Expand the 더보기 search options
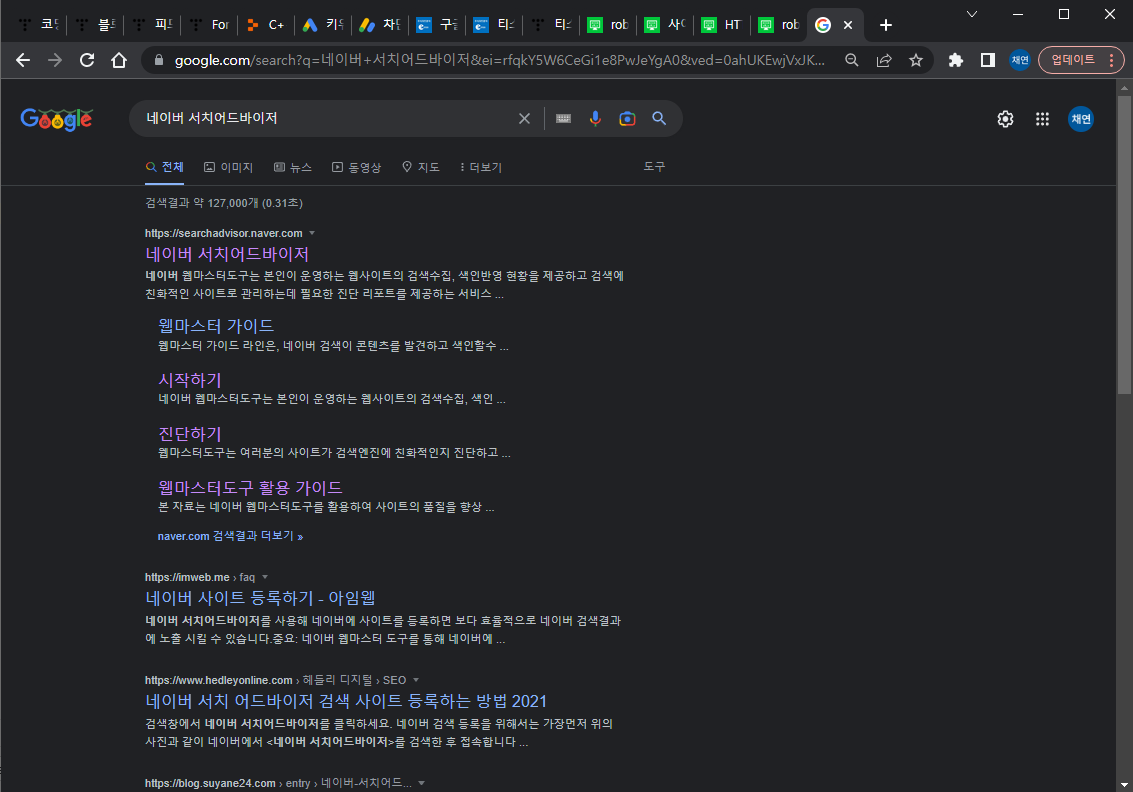 point(481,167)
